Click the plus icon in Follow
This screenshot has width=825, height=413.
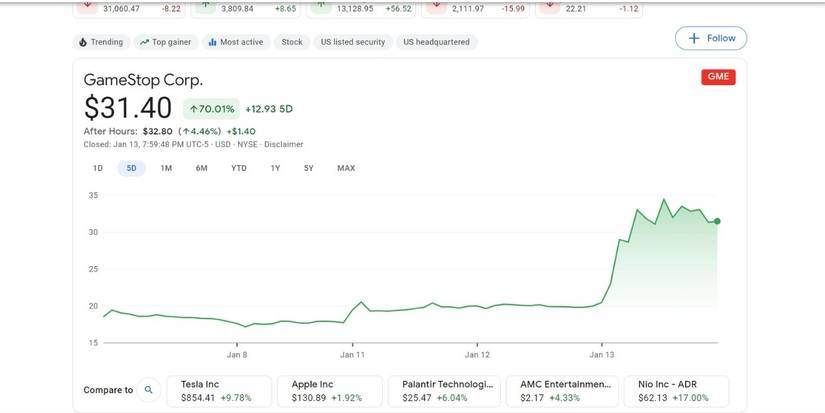click(x=694, y=38)
